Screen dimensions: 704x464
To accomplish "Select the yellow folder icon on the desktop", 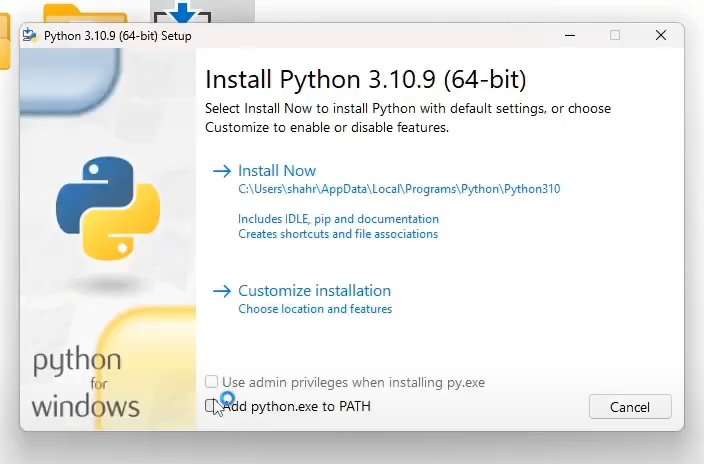I will tap(85, 12).
